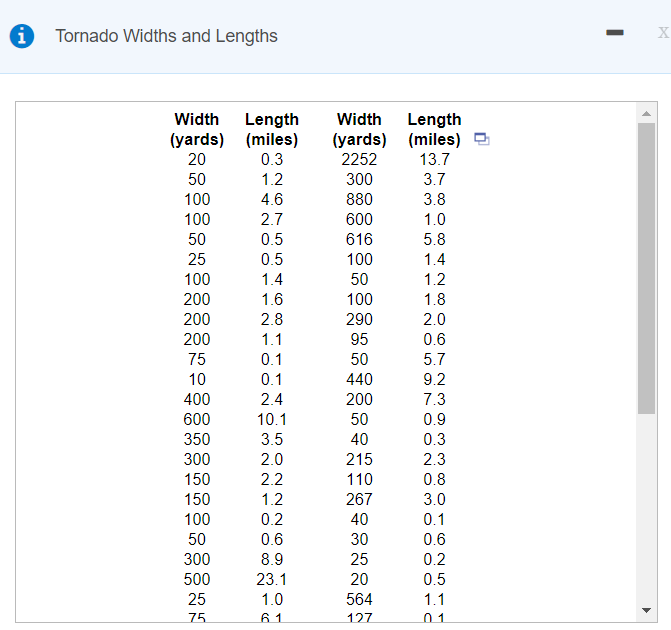The image size is (671, 630).
Task: Select the second Width (yards) column header
Action: tap(359, 129)
